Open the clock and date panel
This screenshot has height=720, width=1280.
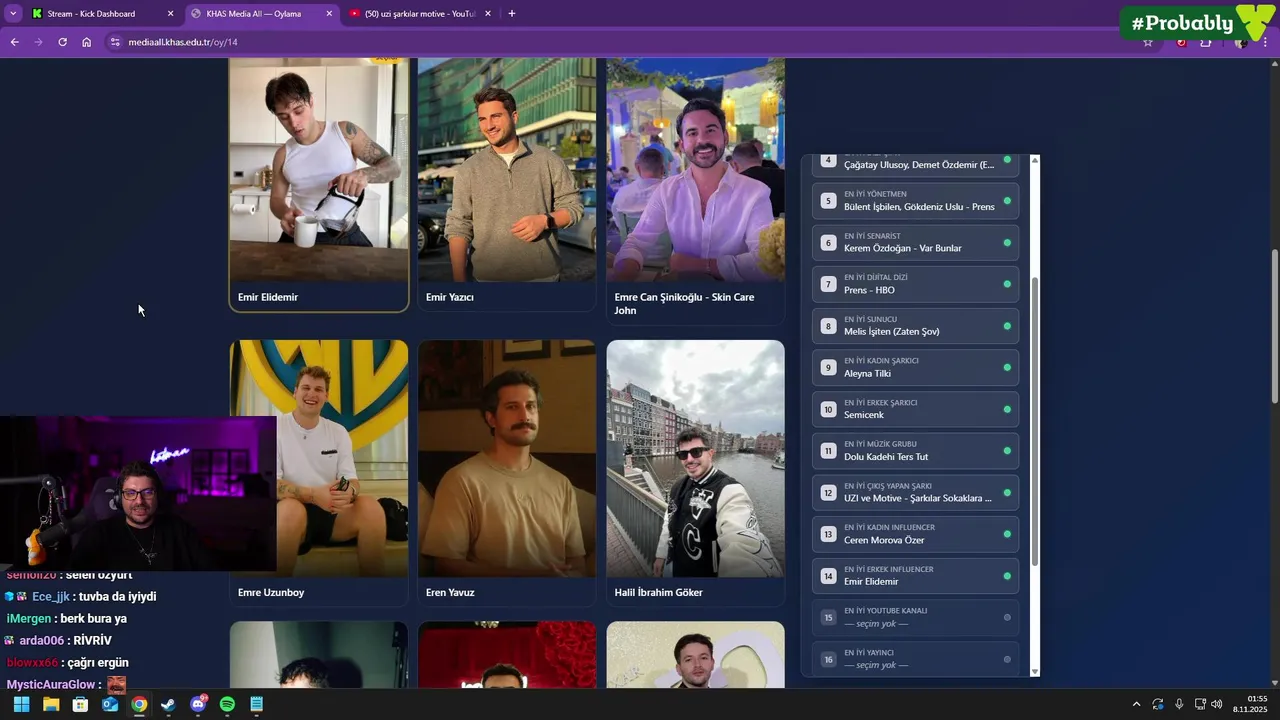pos(1250,704)
